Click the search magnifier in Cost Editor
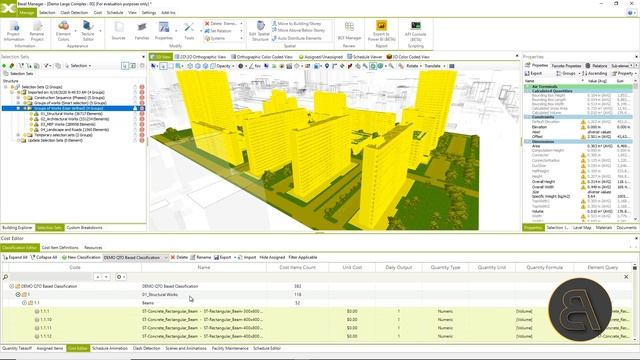This screenshot has height=360, width=640. [5, 277]
